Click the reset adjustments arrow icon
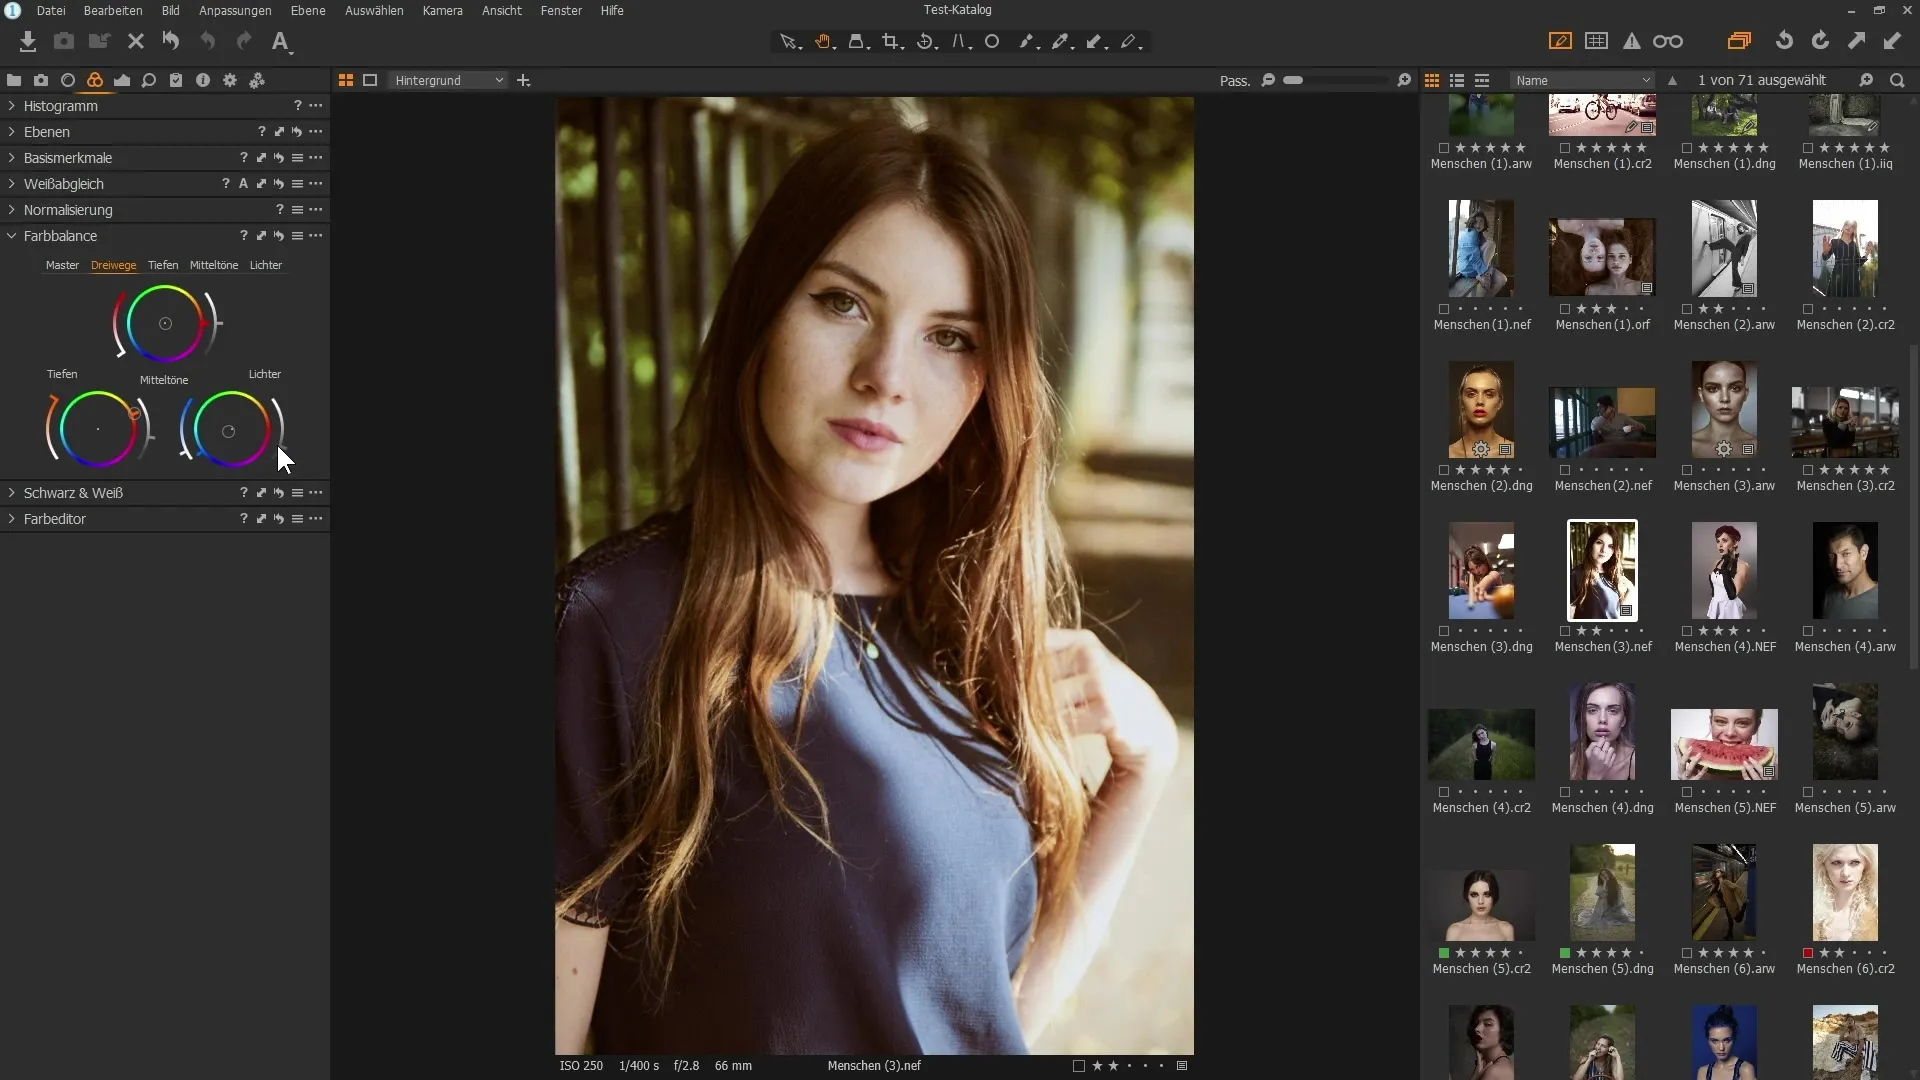This screenshot has width=1920, height=1080. [171, 41]
